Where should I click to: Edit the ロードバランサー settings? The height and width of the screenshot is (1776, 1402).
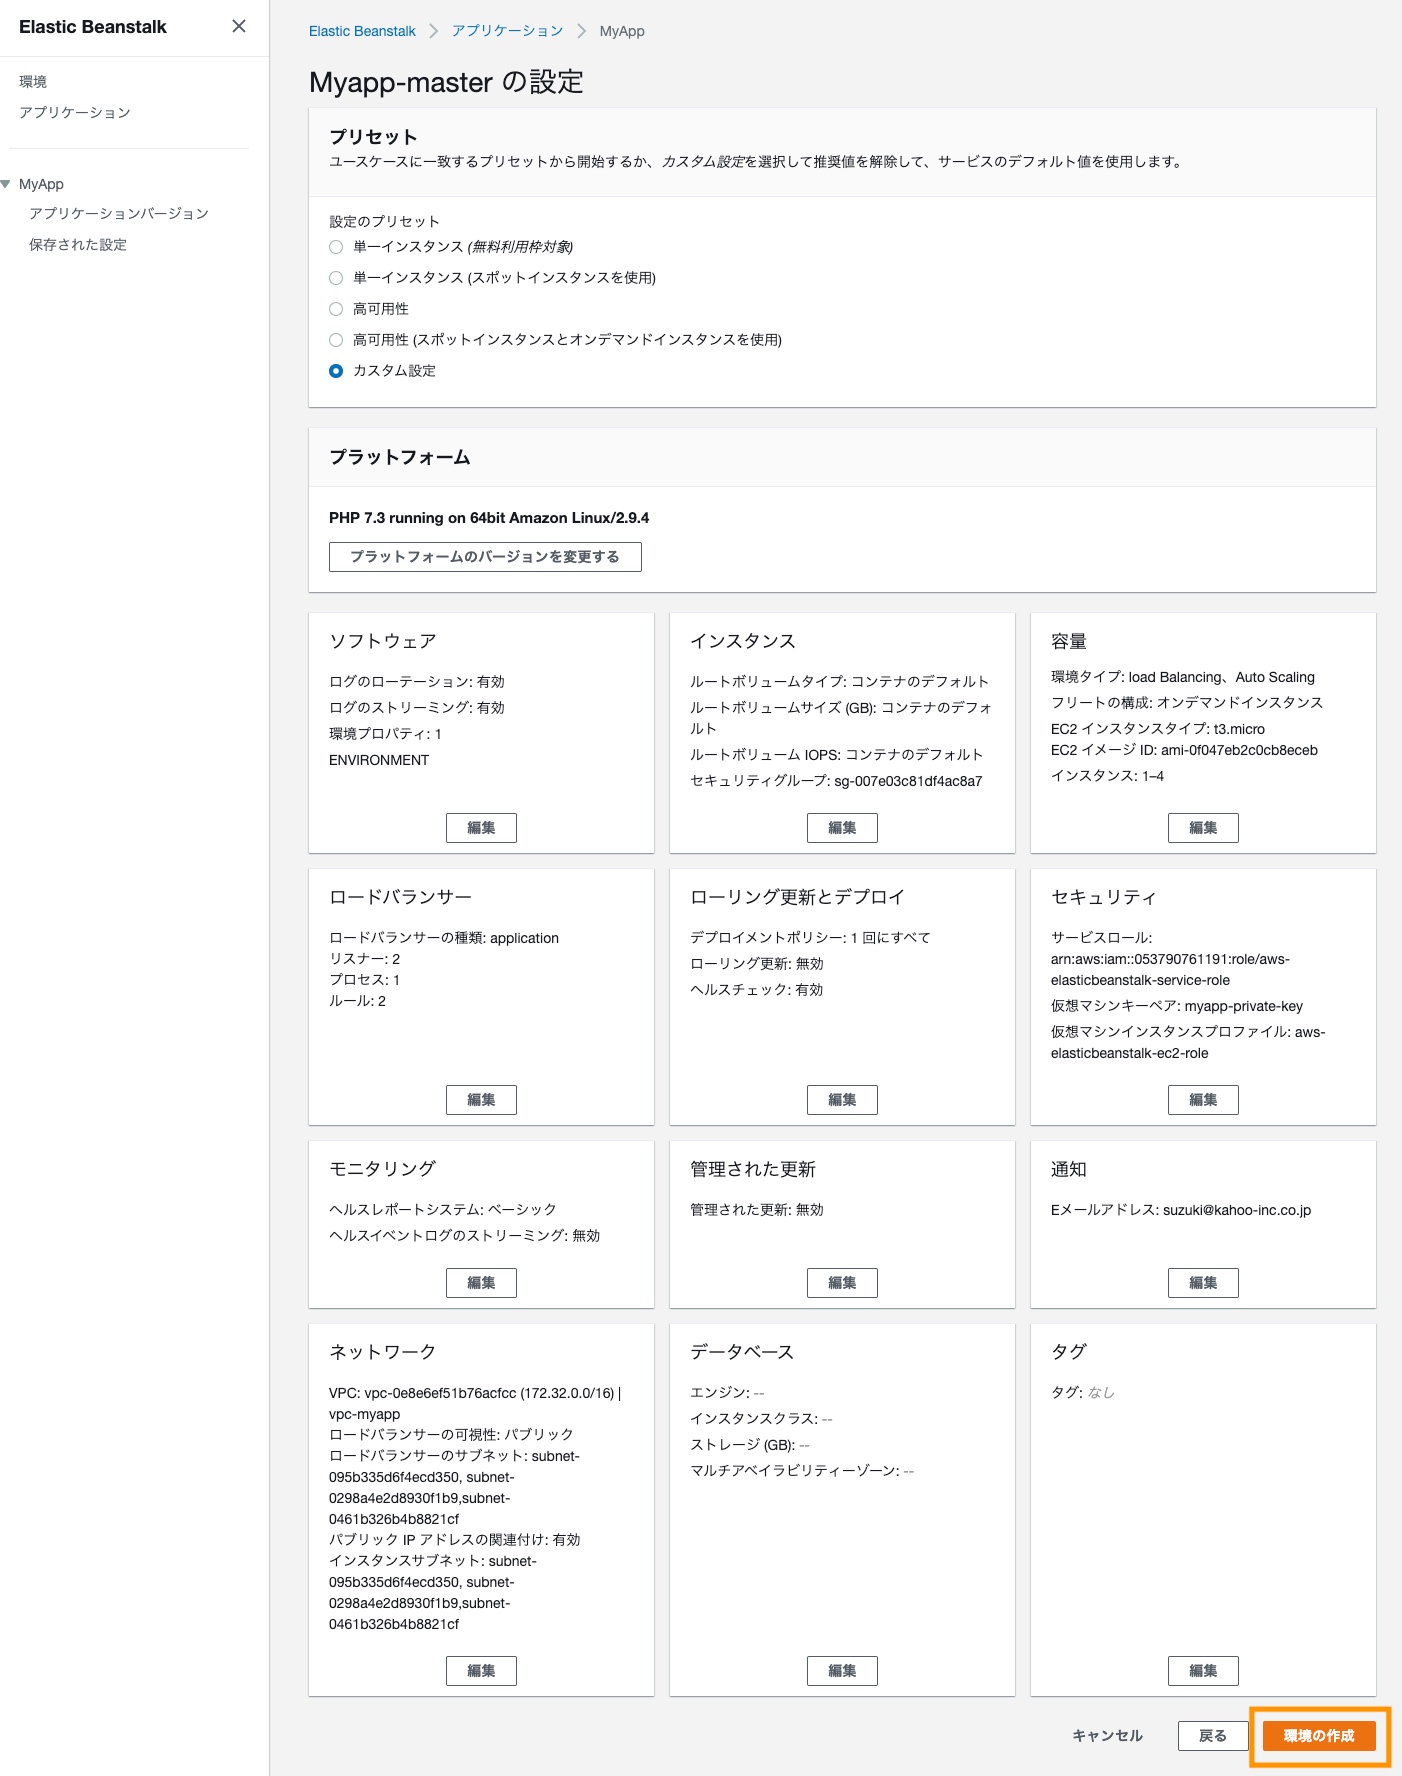481,1100
